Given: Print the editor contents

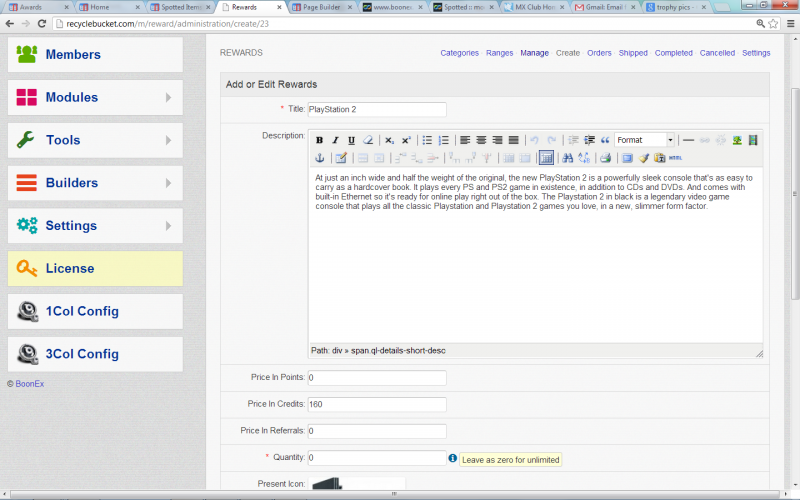Looking at the screenshot, I should 606,158.
